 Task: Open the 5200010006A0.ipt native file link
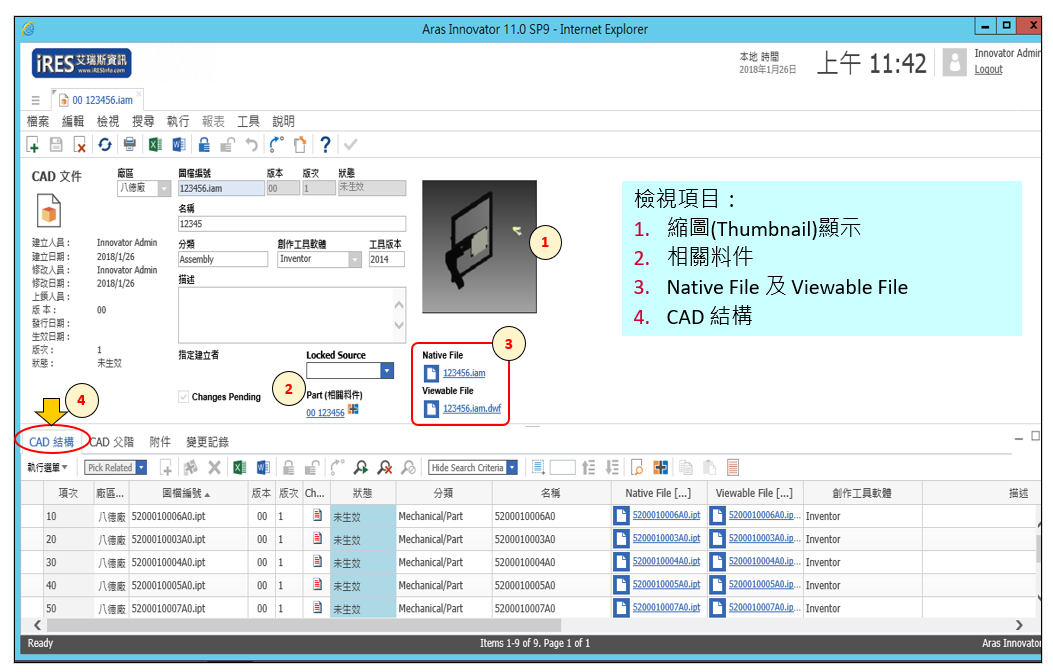tap(666, 516)
